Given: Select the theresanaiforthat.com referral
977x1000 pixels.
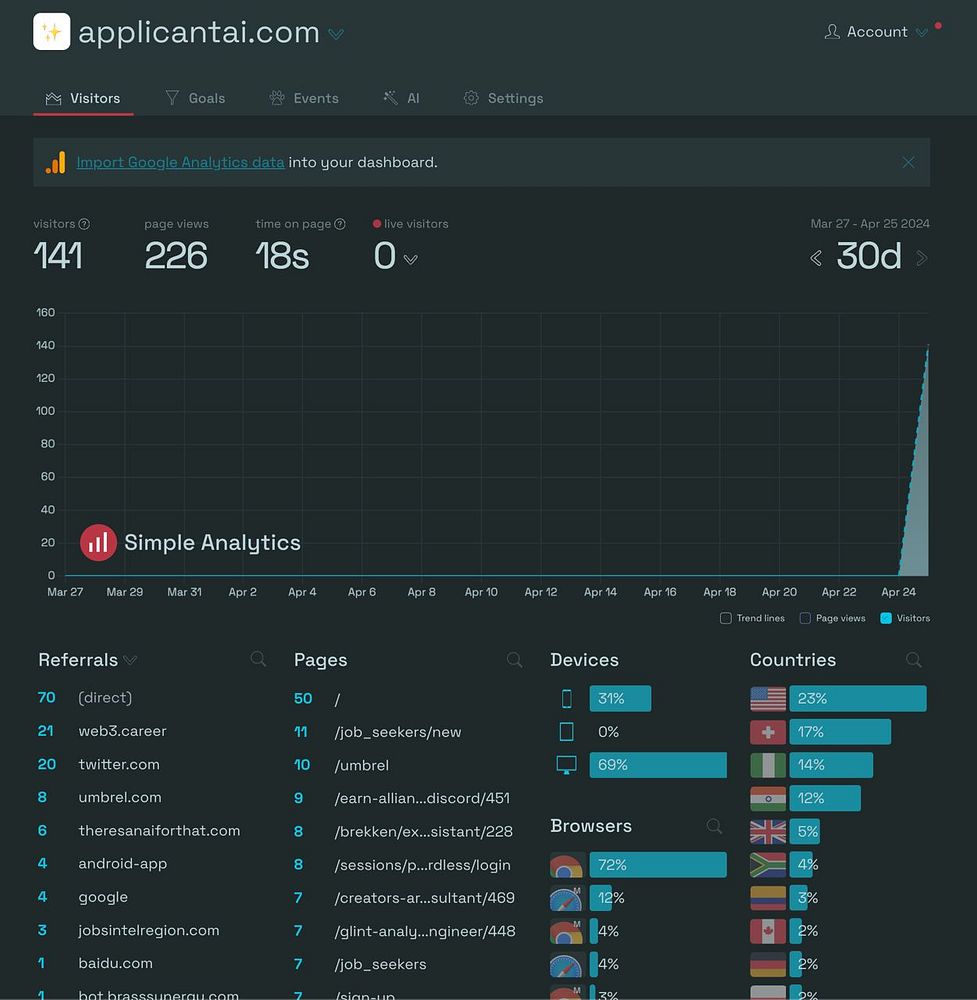Looking at the screenshot, I should pos(152,830).
